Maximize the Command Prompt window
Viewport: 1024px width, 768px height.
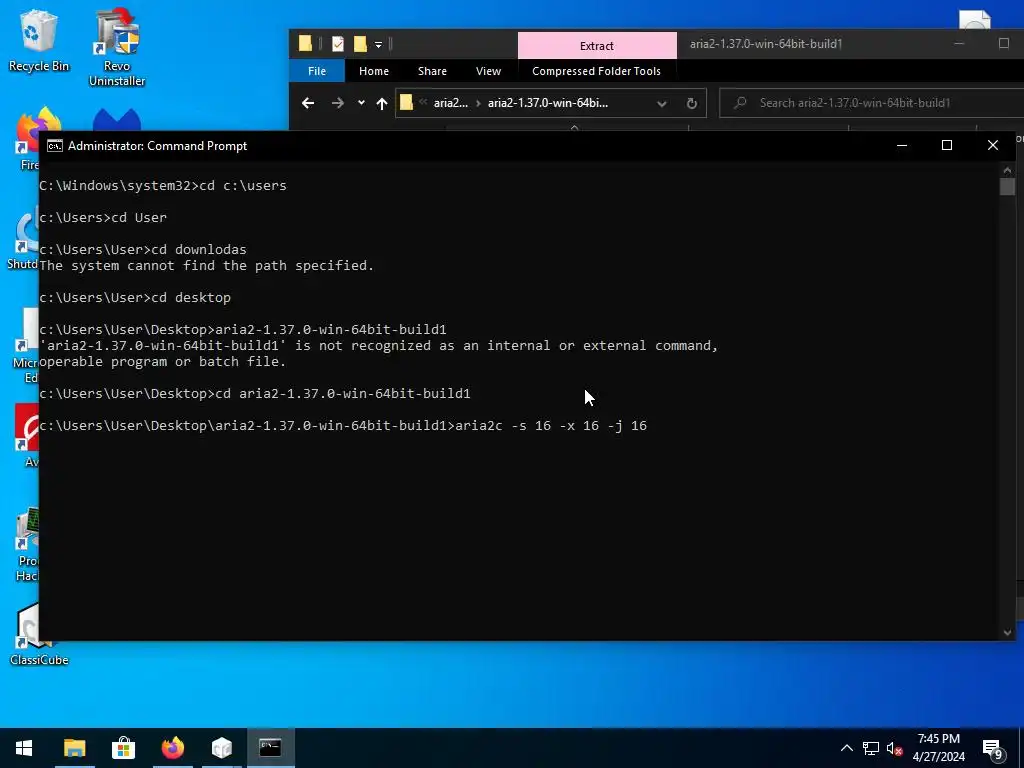(x=947, y=145)
